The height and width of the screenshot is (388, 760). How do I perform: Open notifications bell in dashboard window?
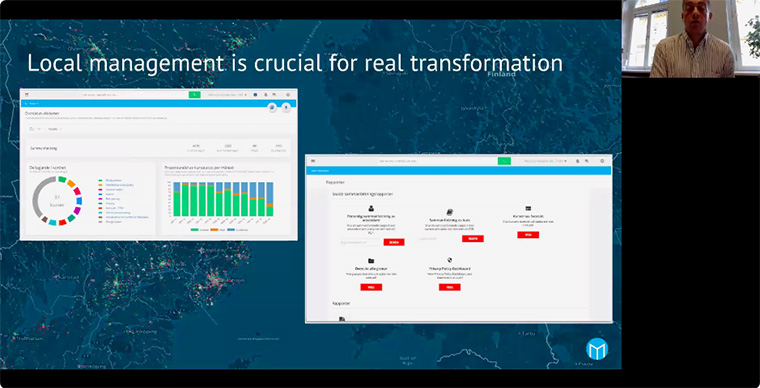(x=266, y=95)
